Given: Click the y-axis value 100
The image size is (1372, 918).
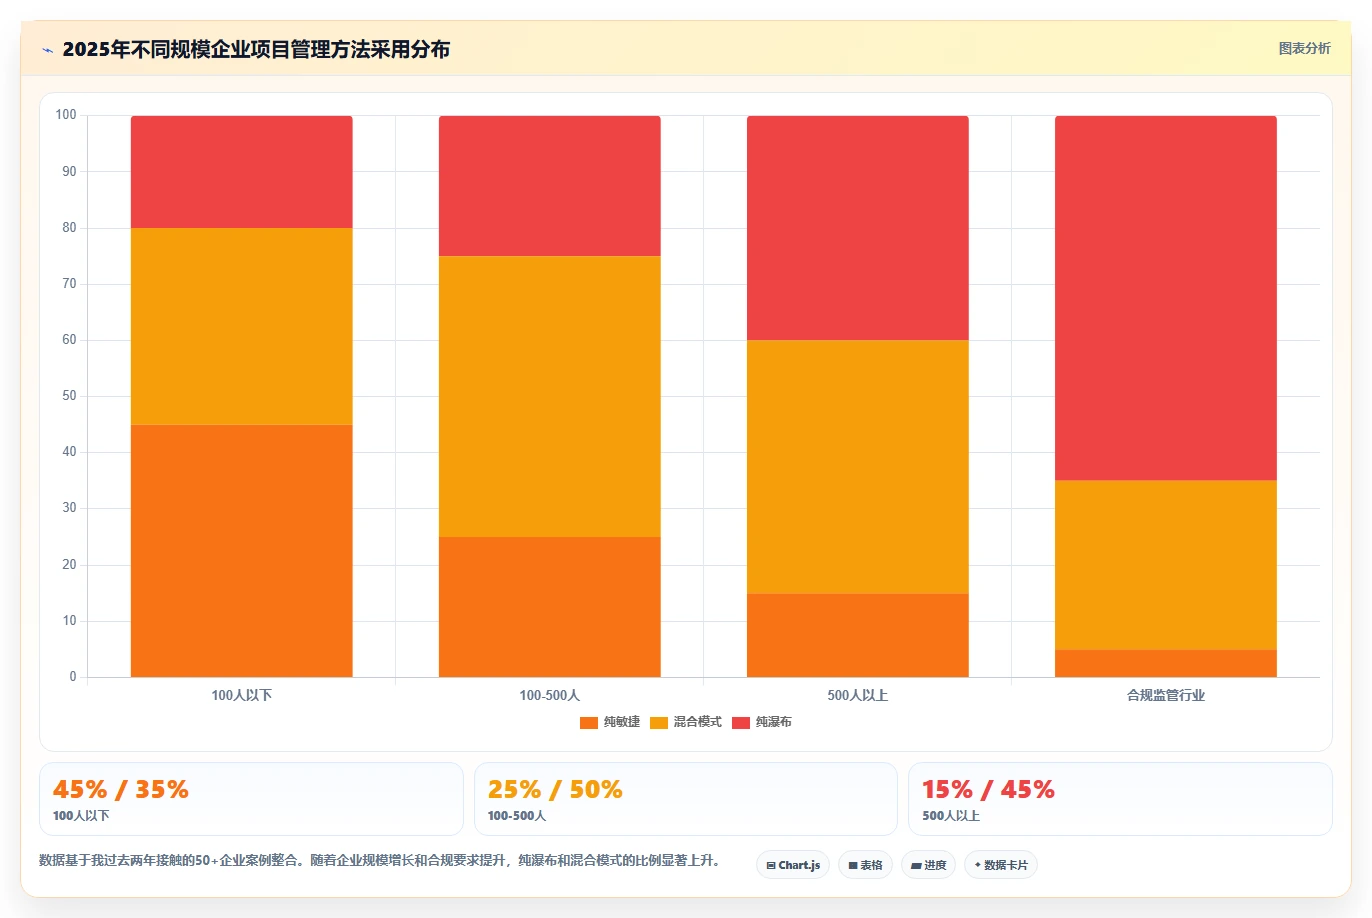Looking at the screenshot, I should pos(66,115).
